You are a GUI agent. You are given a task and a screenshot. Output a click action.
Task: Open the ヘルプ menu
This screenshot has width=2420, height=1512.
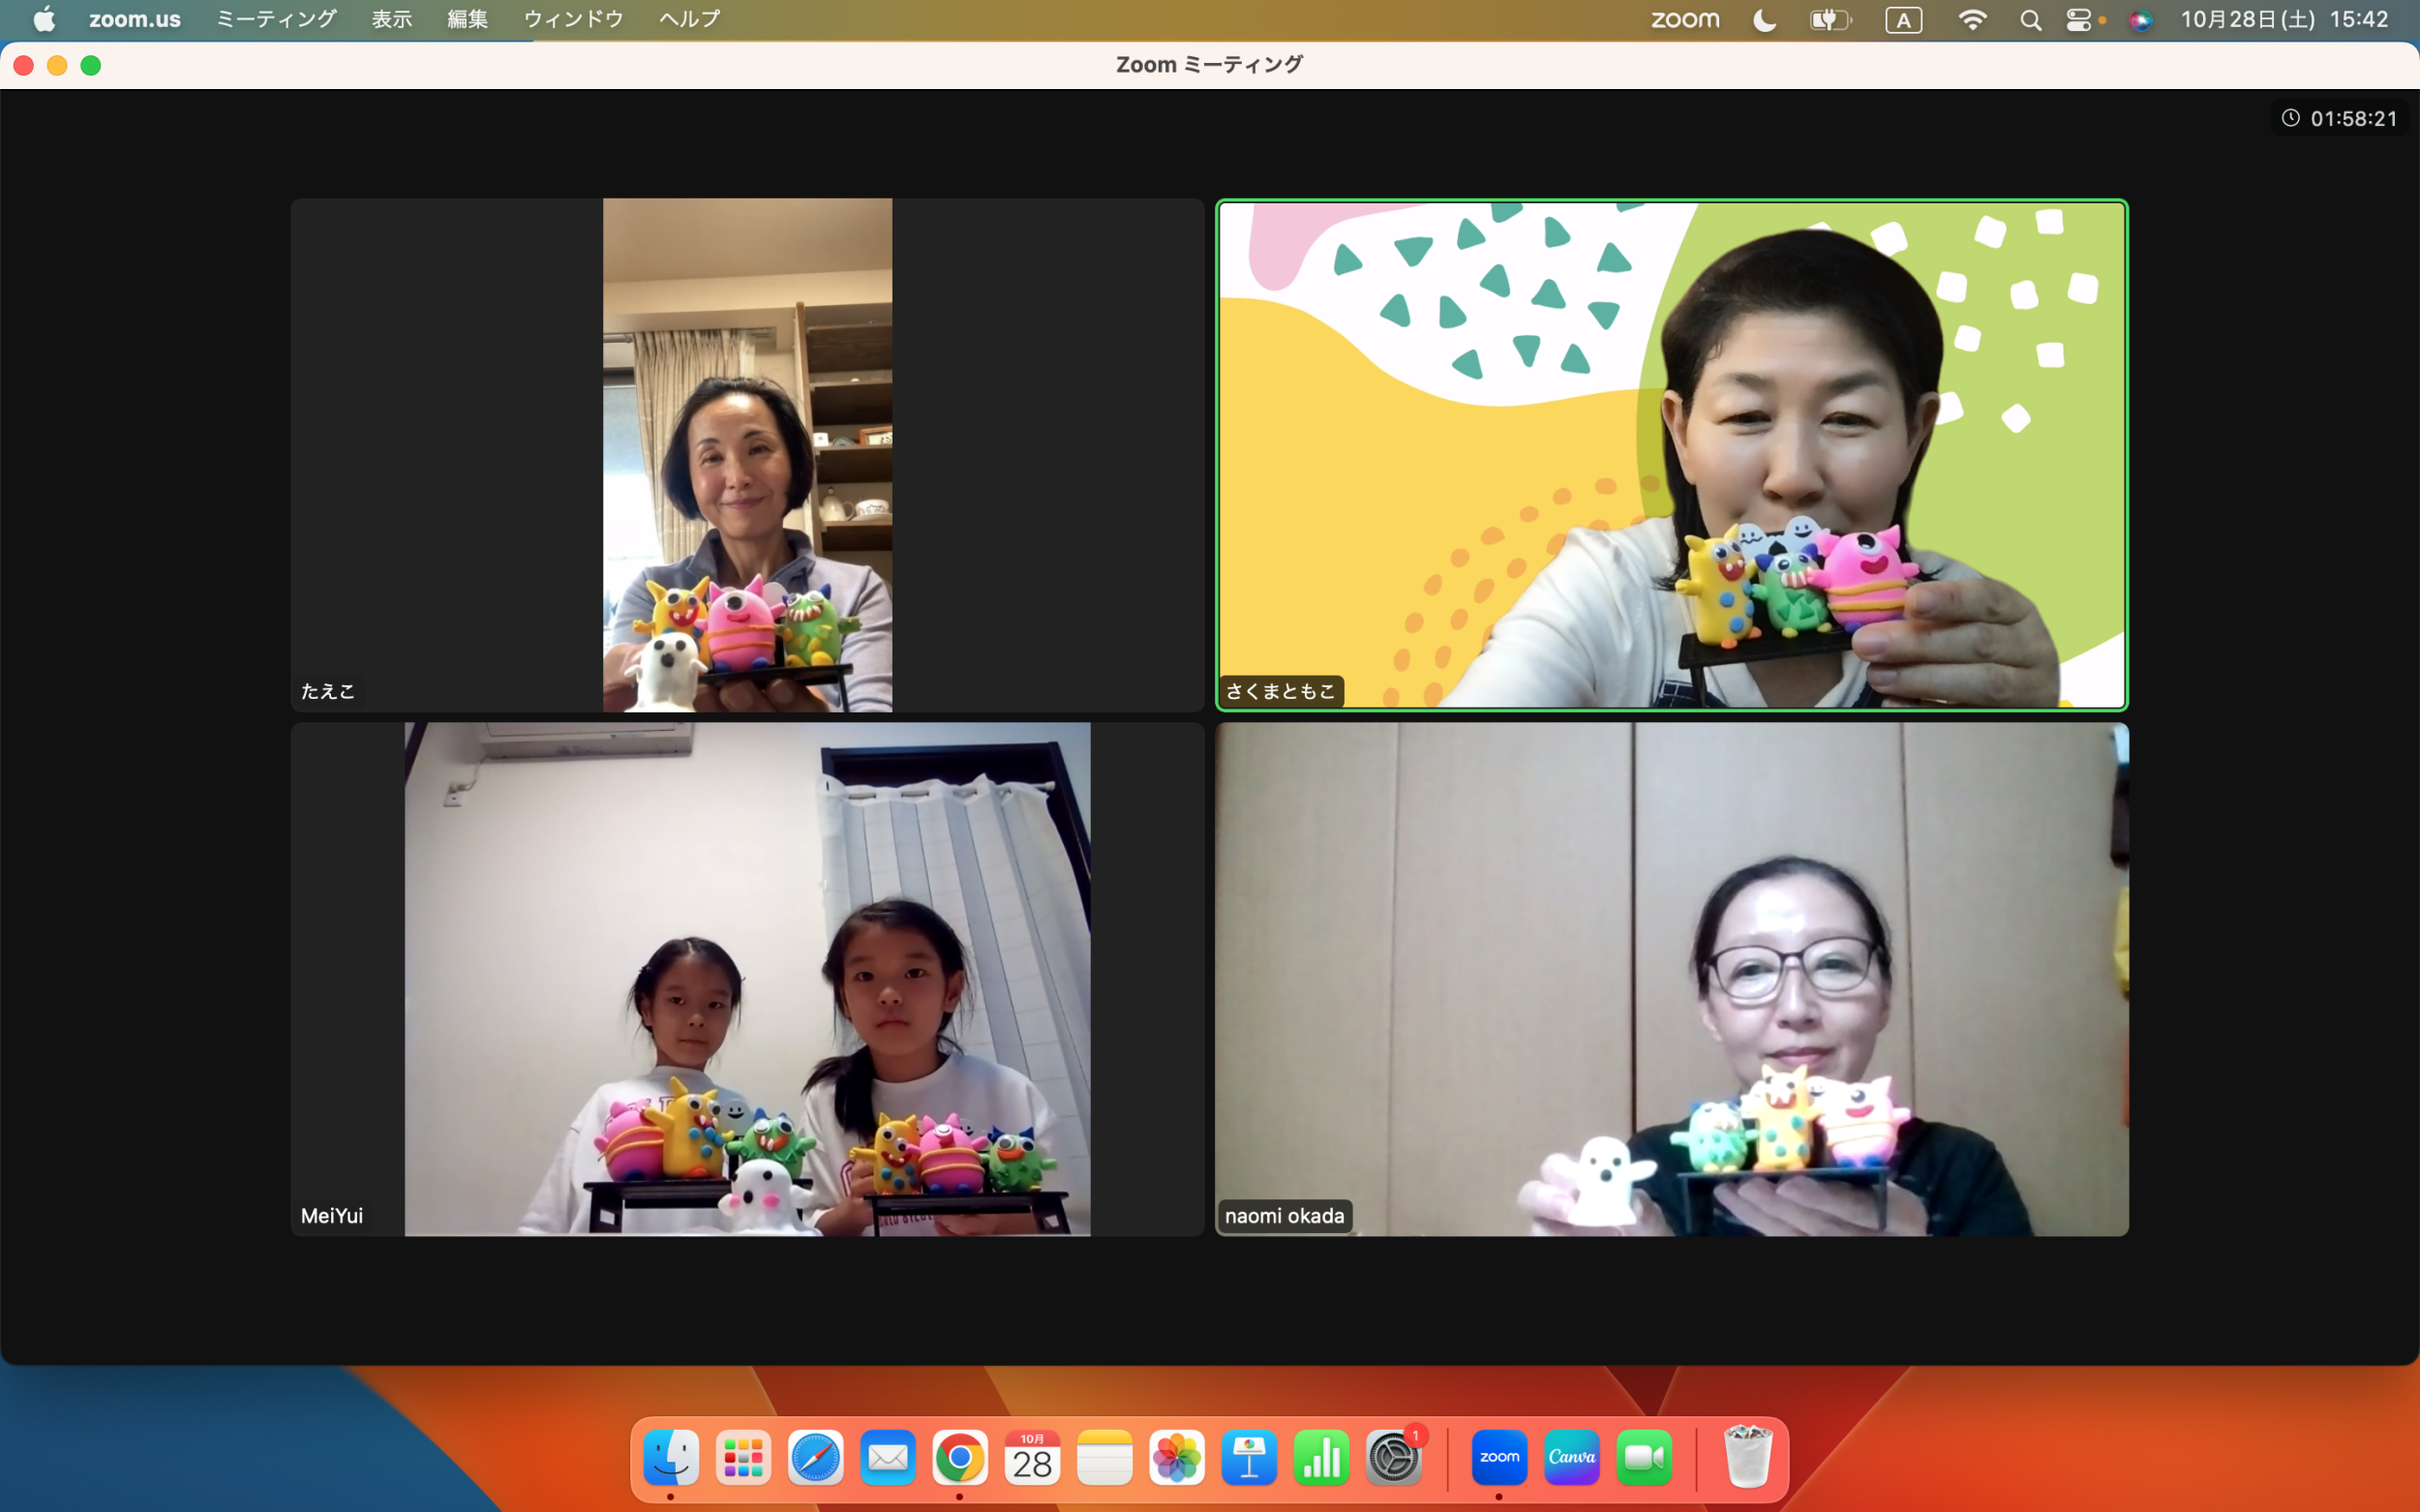point(689,19)
